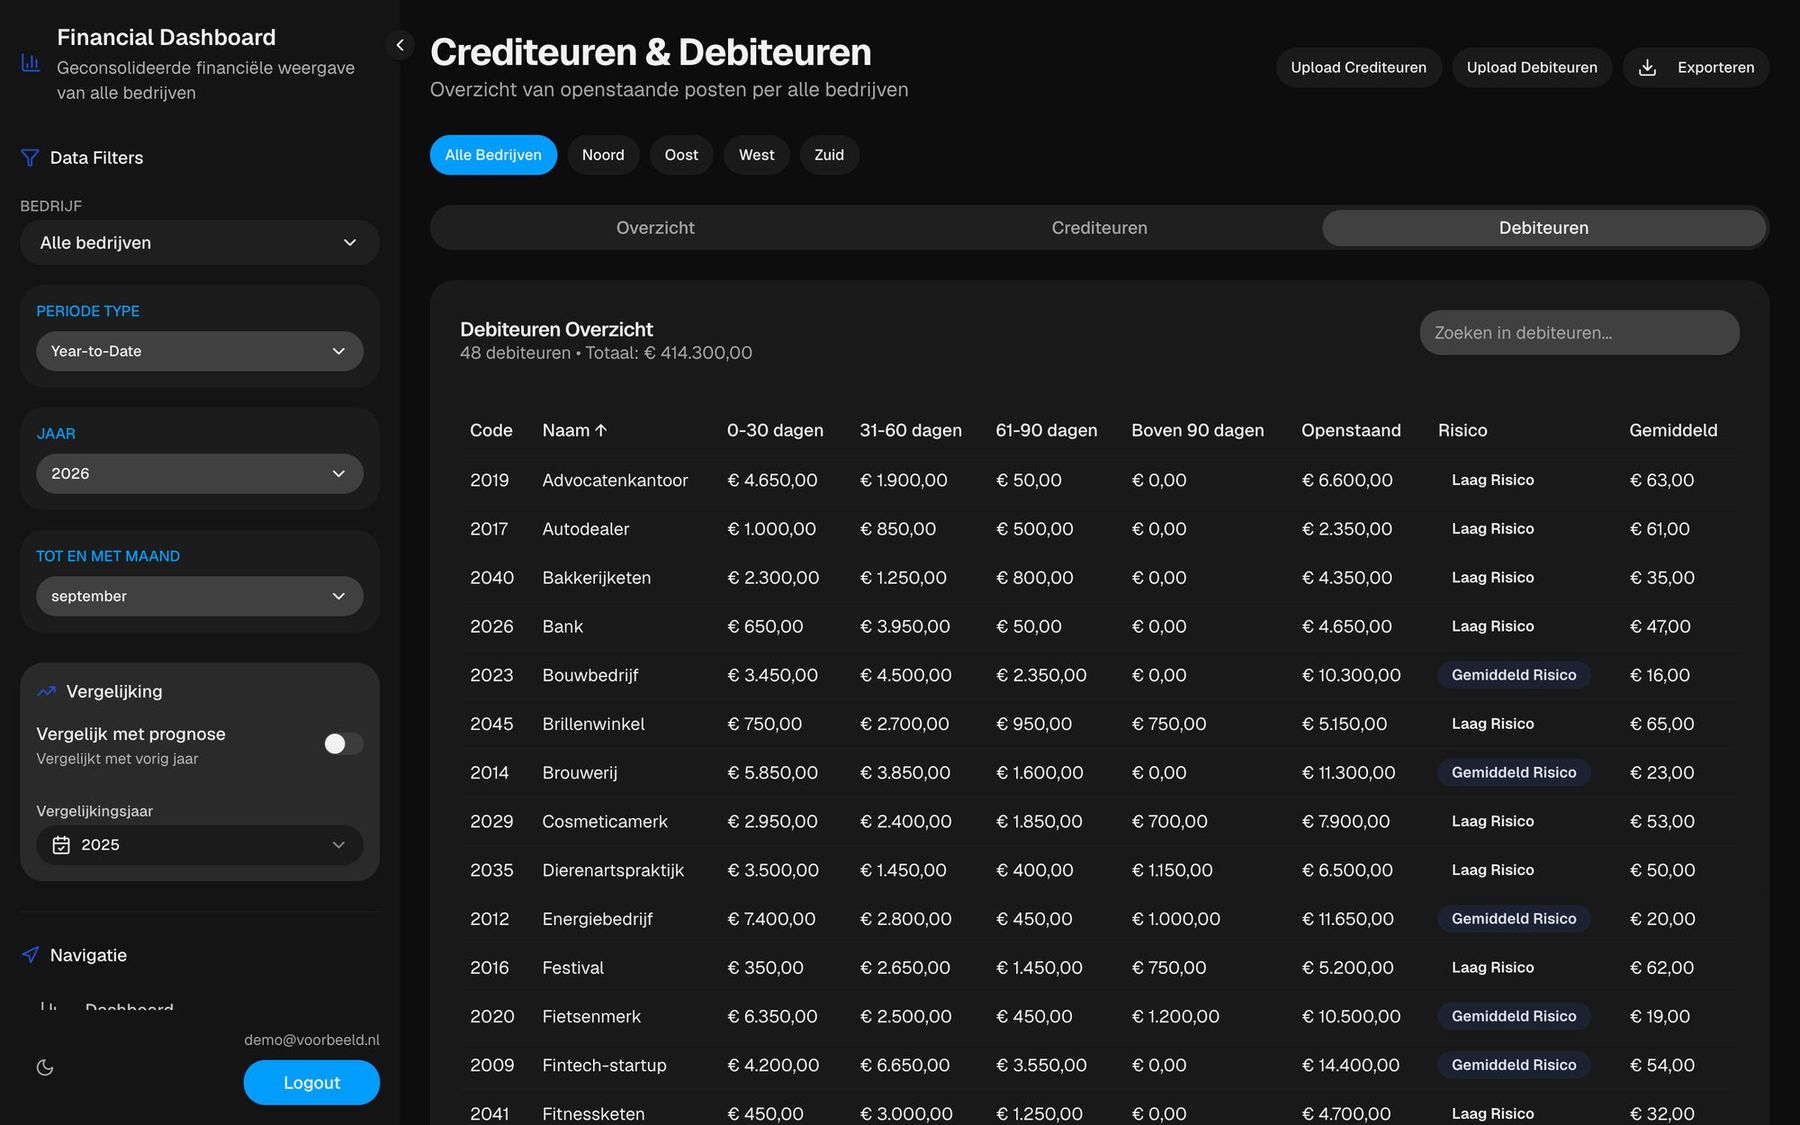The image size is (1800, 1125).
Task: Click Brouwerij openstaand € 11.300,00
Action: pos(1348,773)
